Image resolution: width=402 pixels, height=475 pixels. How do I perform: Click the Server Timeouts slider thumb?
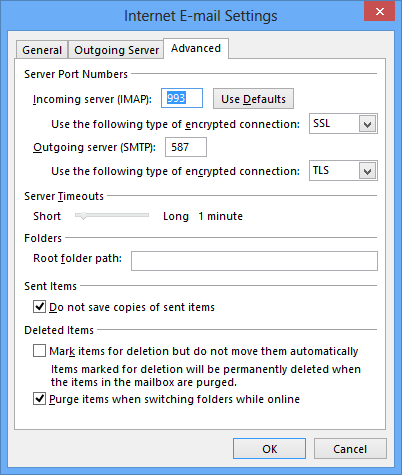pyautogui.click(x=83, y=216)
